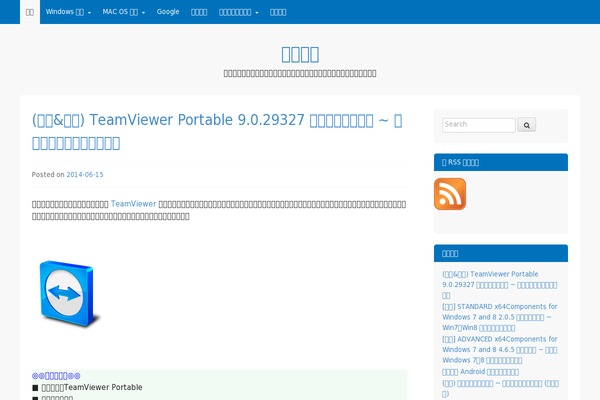This screenshot has width=600, height=400.
Task: Click the 'Posted on' text
Action: pos(48,175)
